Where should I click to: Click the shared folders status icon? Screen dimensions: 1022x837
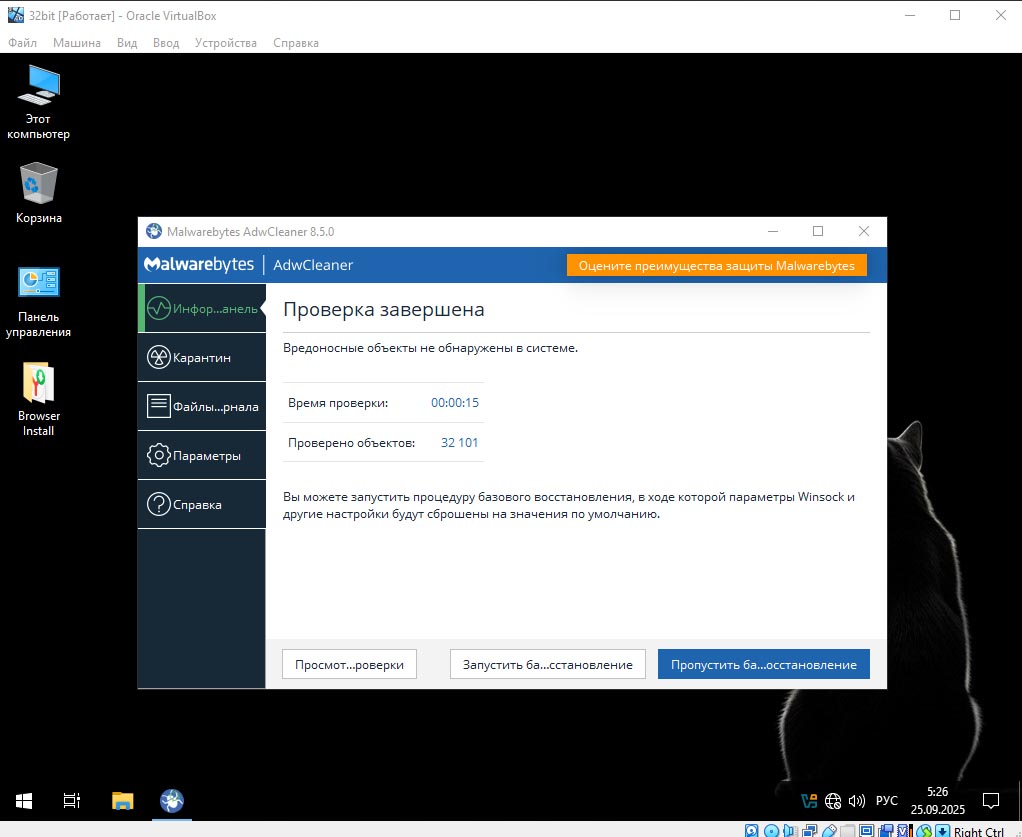[847, 830]
